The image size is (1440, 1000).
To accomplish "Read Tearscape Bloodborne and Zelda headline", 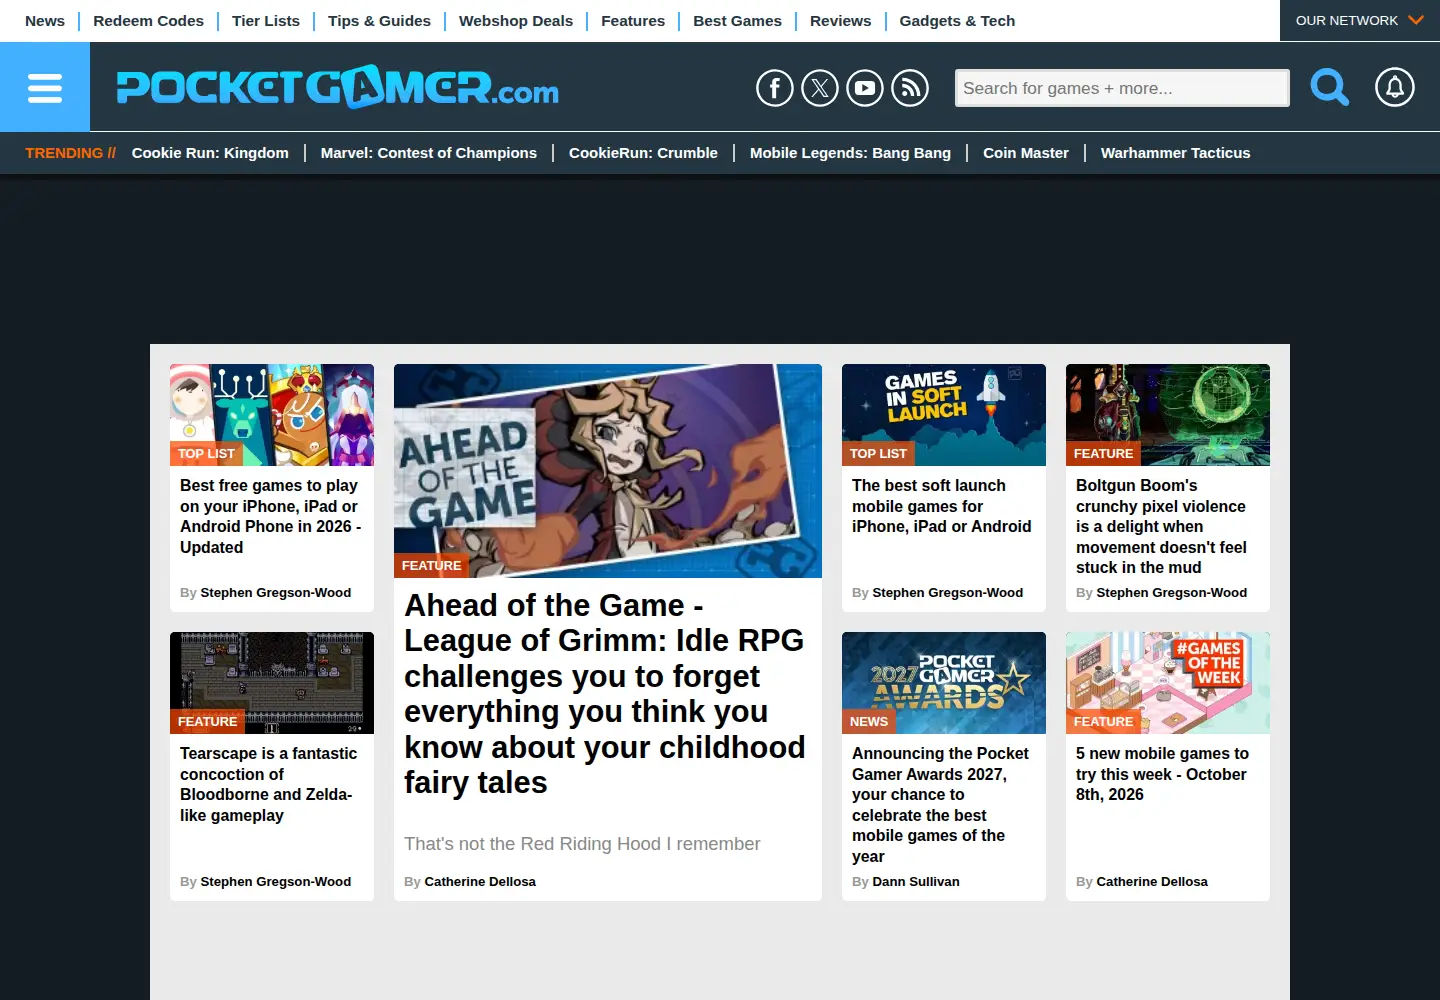I will [x=268, y=784].
